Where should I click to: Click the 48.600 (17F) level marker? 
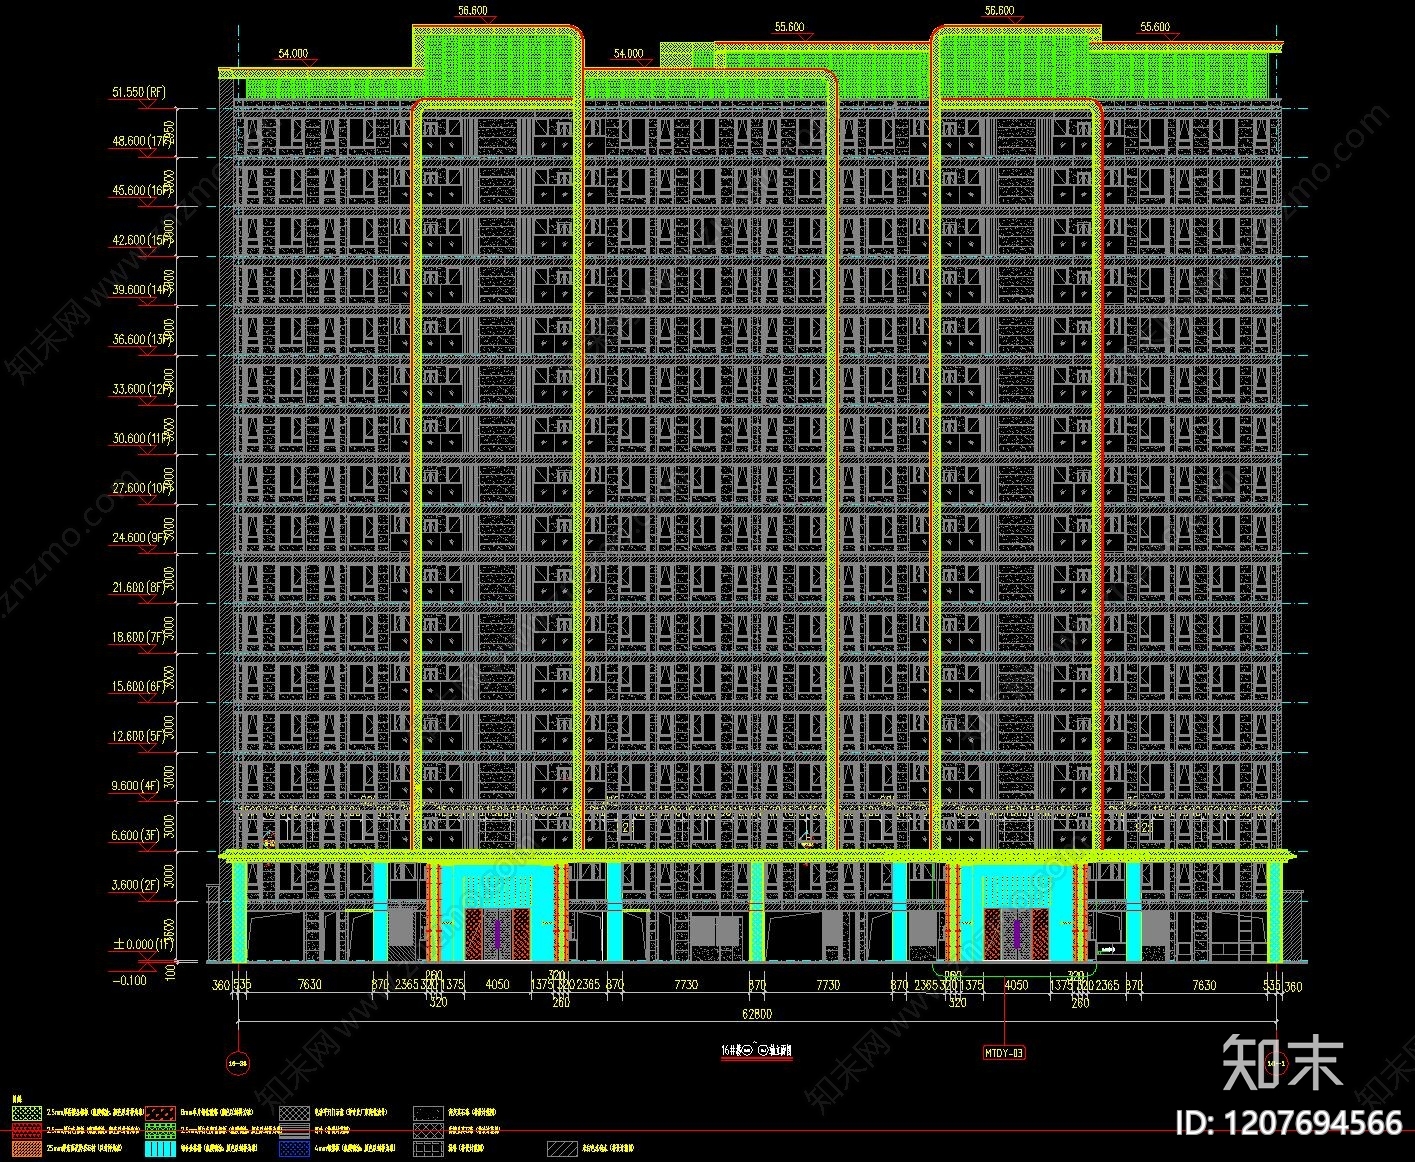(x=142, y=141)
